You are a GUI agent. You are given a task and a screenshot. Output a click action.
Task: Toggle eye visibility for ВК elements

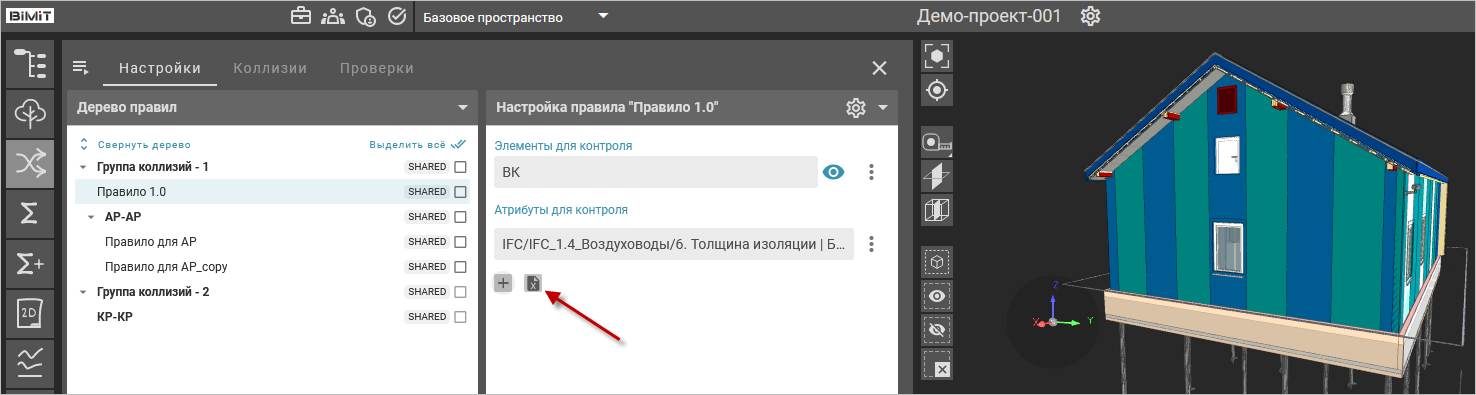click(x=833, y=172)
